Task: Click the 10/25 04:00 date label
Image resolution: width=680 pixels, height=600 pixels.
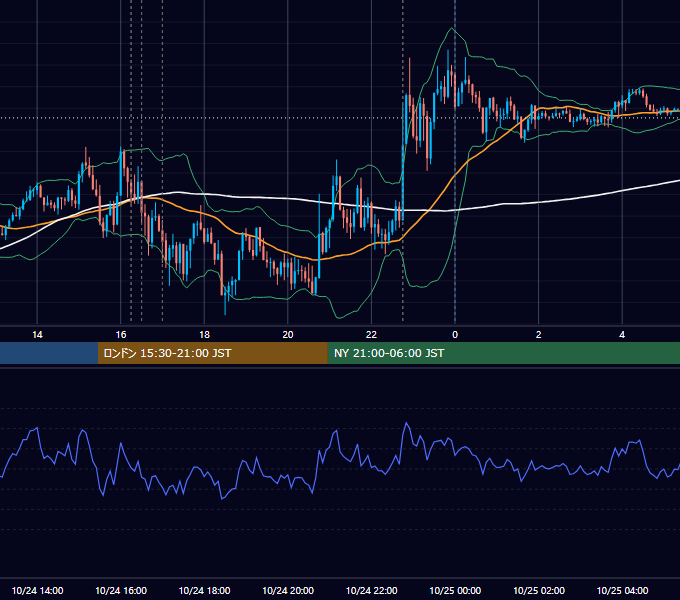Action: pos(622,590)
